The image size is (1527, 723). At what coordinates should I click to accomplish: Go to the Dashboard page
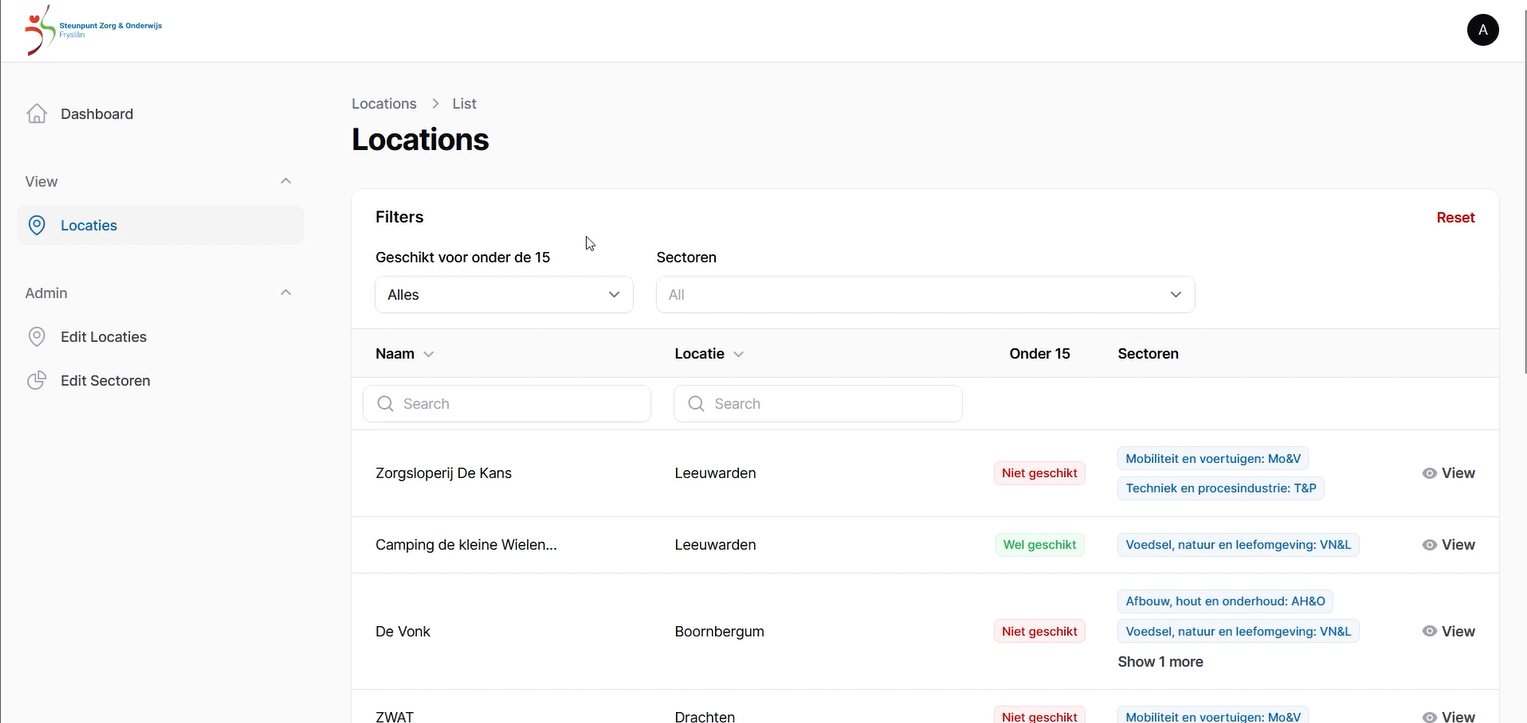click(x=160, y=114)
